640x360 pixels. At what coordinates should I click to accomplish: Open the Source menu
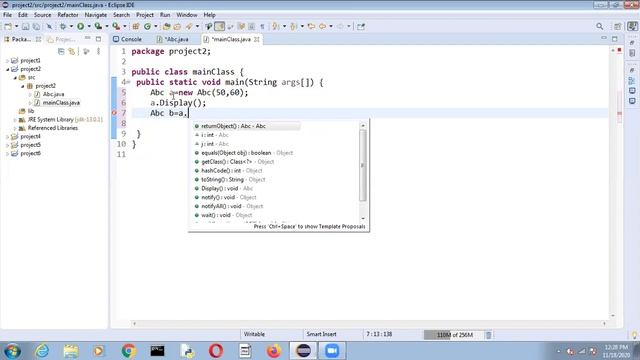pos(42,15)
